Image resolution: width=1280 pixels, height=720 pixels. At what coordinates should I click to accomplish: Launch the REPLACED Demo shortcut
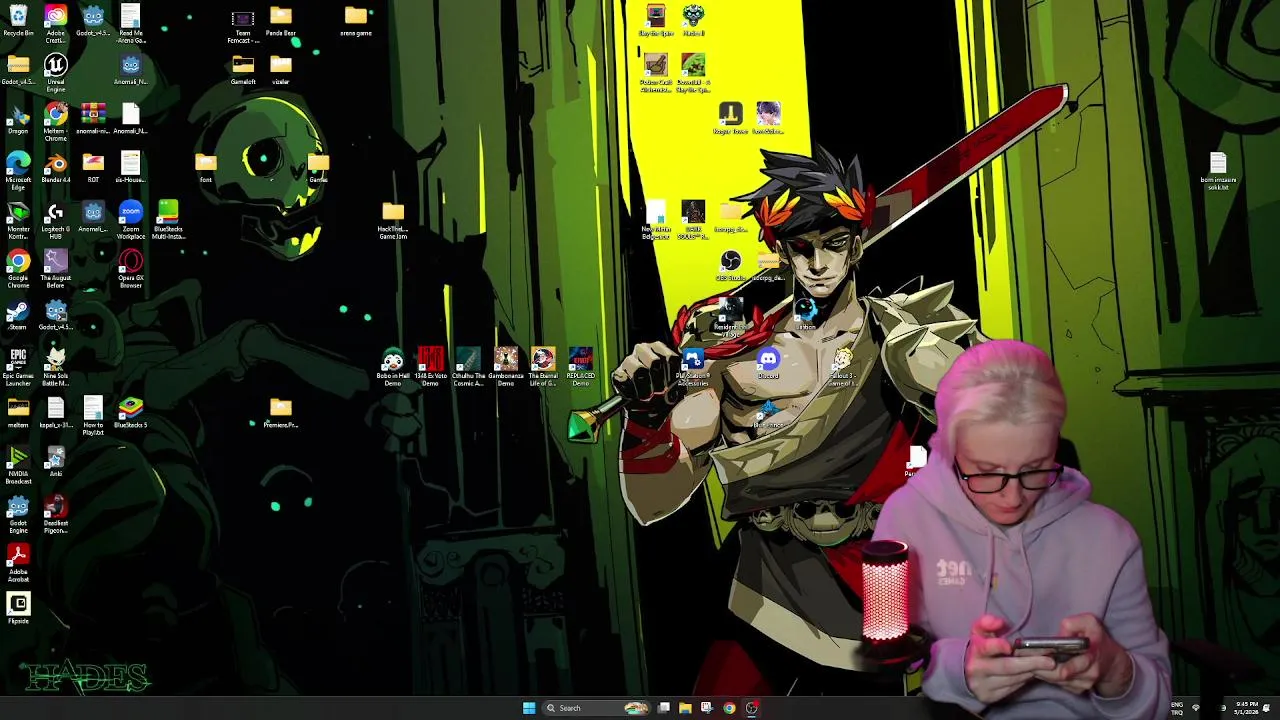click(x=581, y=367)
